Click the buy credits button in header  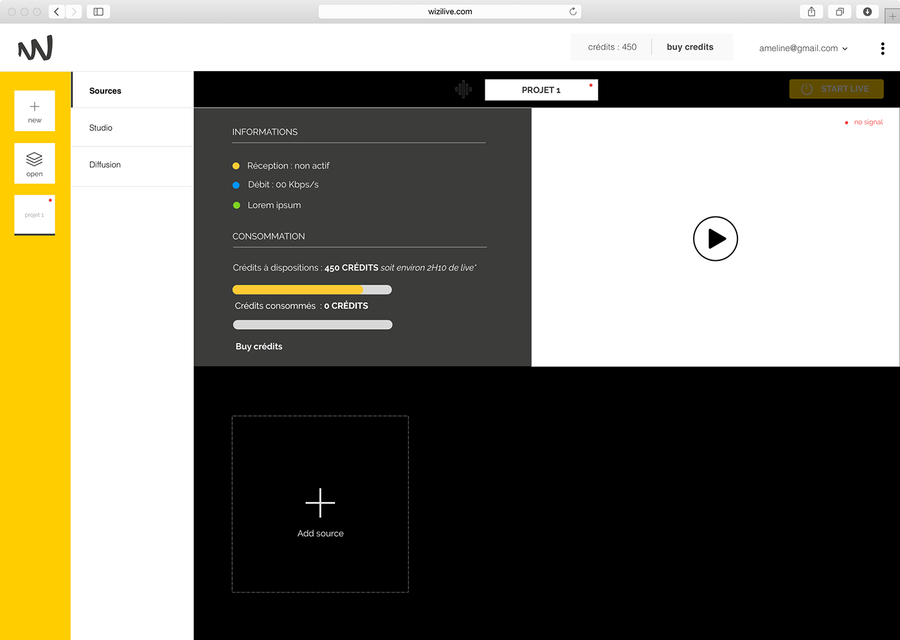pos(690,47)
